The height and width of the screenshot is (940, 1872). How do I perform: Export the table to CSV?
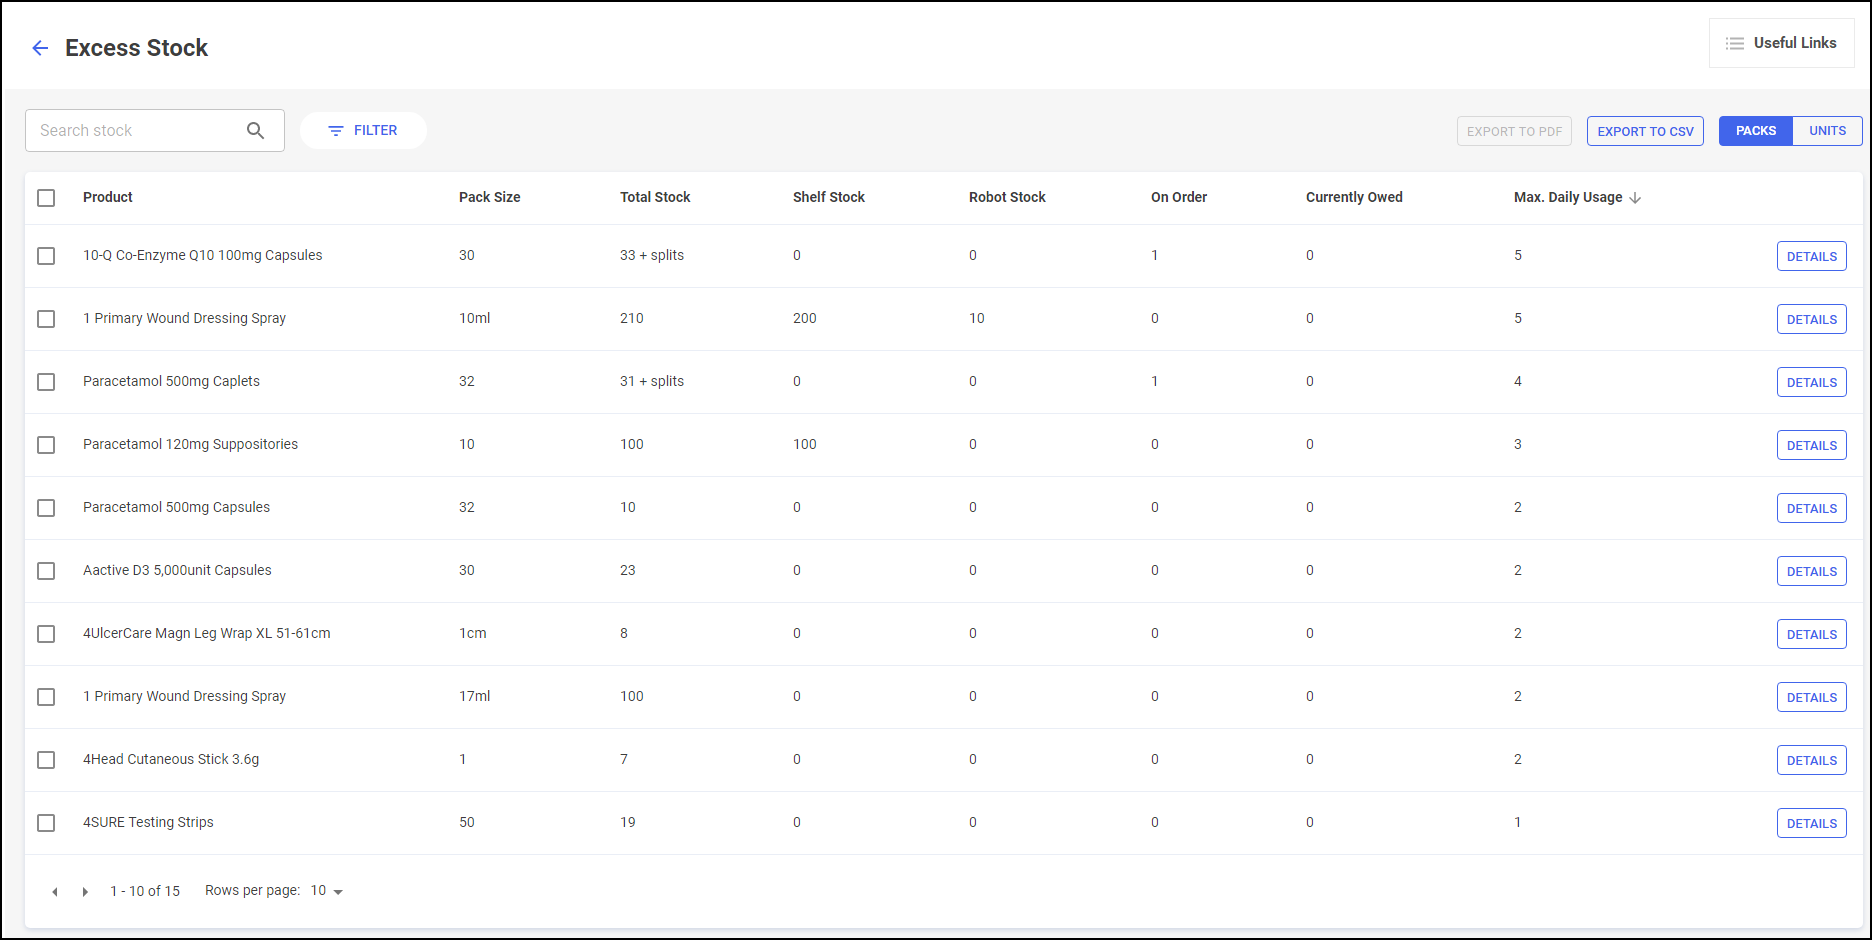point(1645,131)
